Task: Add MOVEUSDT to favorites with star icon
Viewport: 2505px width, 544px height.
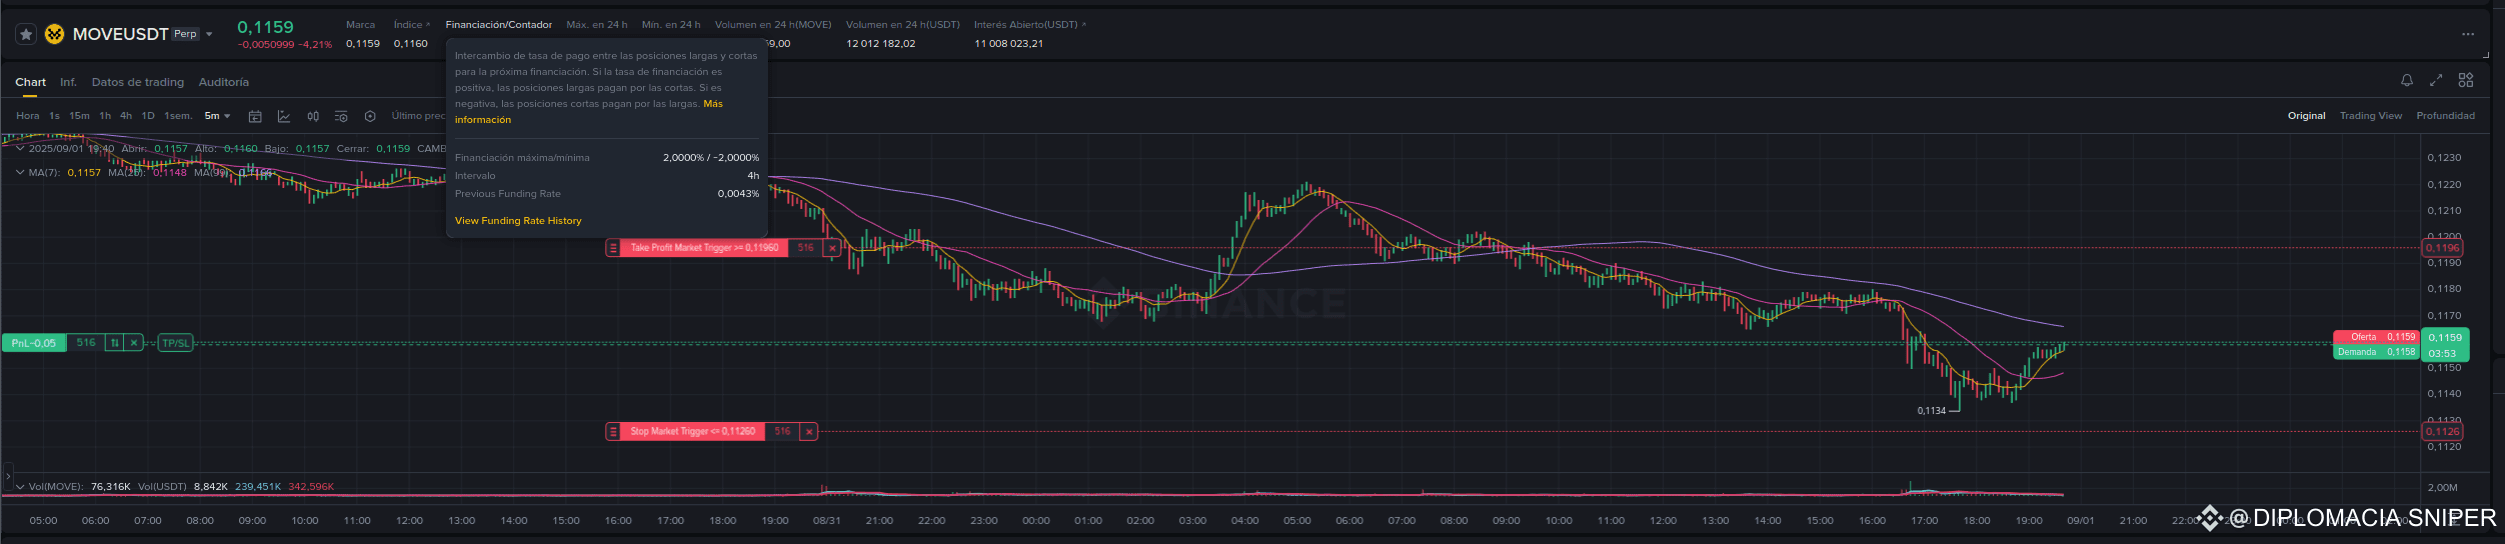Action: [27, 34]
